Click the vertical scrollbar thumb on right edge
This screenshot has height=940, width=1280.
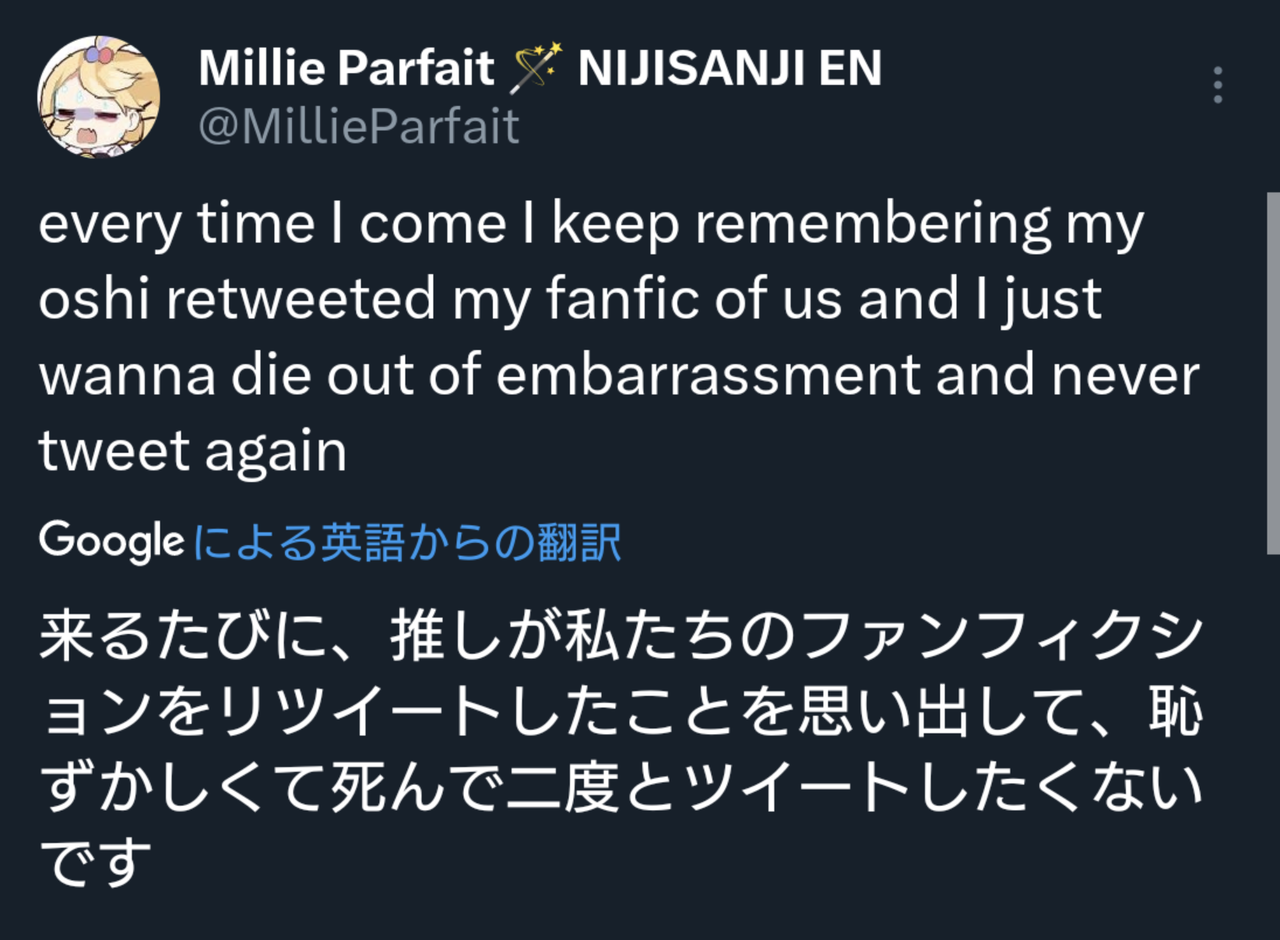[1272, 370]
